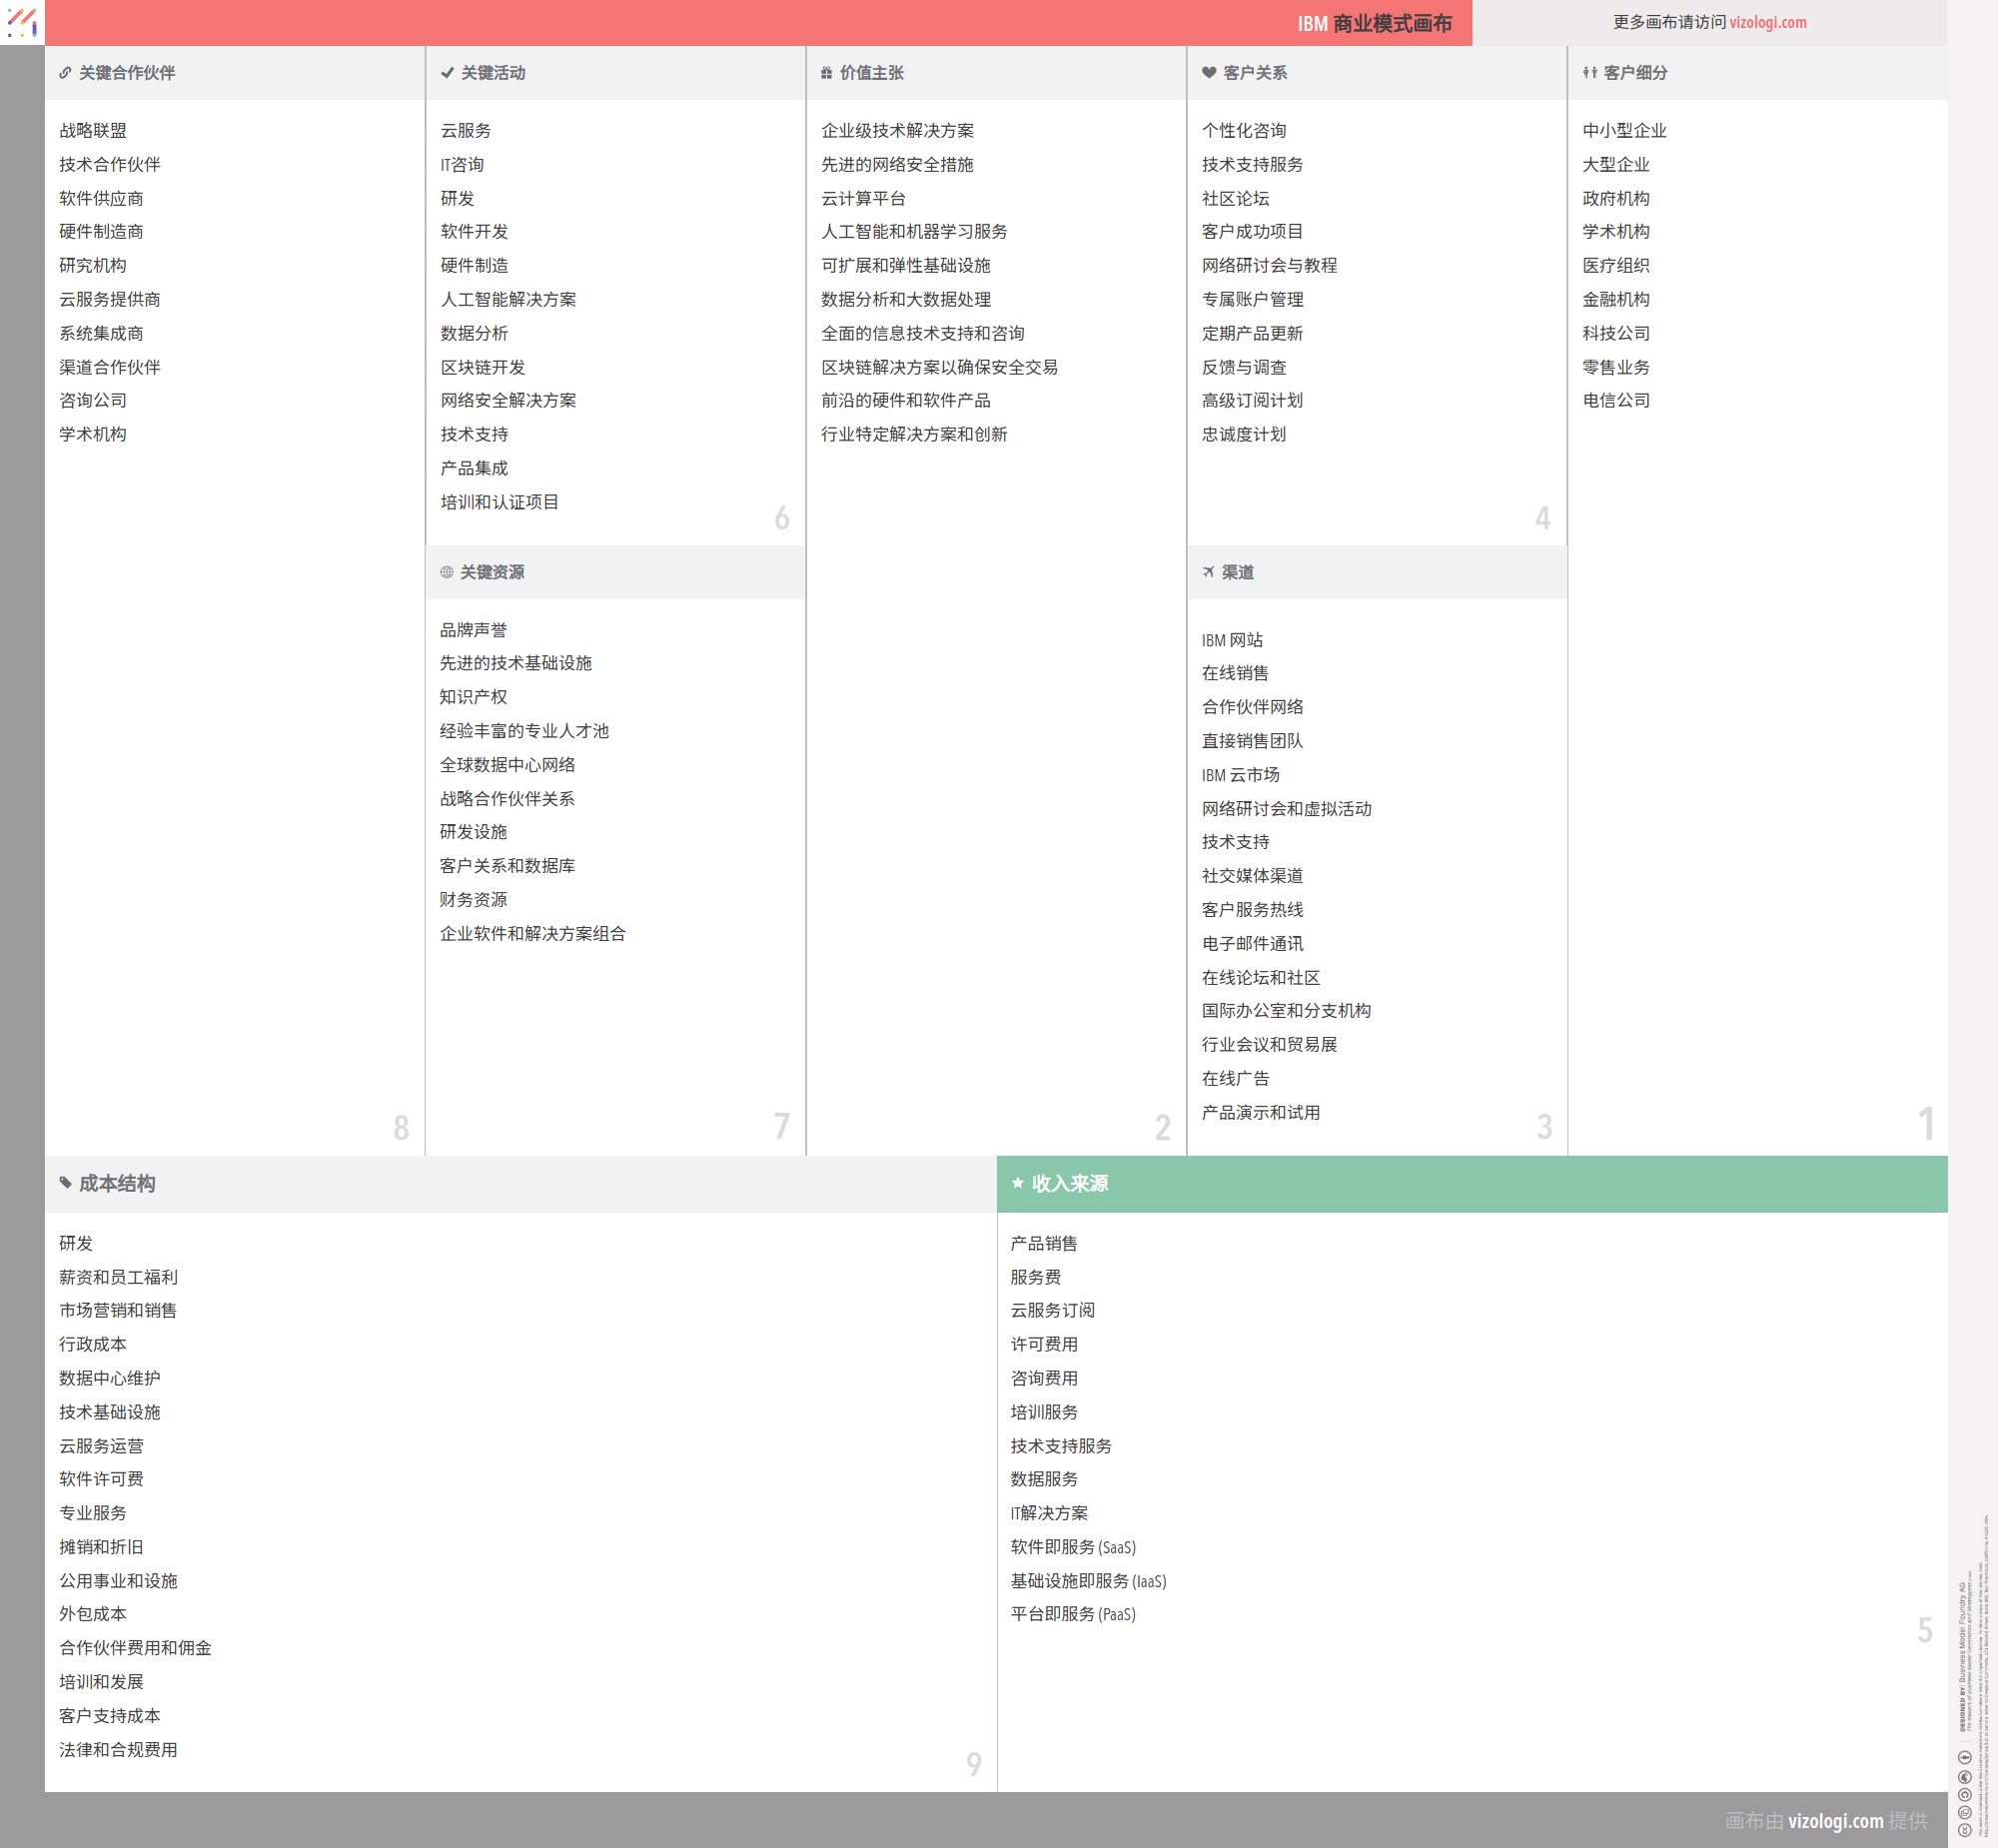Select 战略联盟 in key partners
The width and height of the screenshot is (1998, 1848).
point(92,131)
